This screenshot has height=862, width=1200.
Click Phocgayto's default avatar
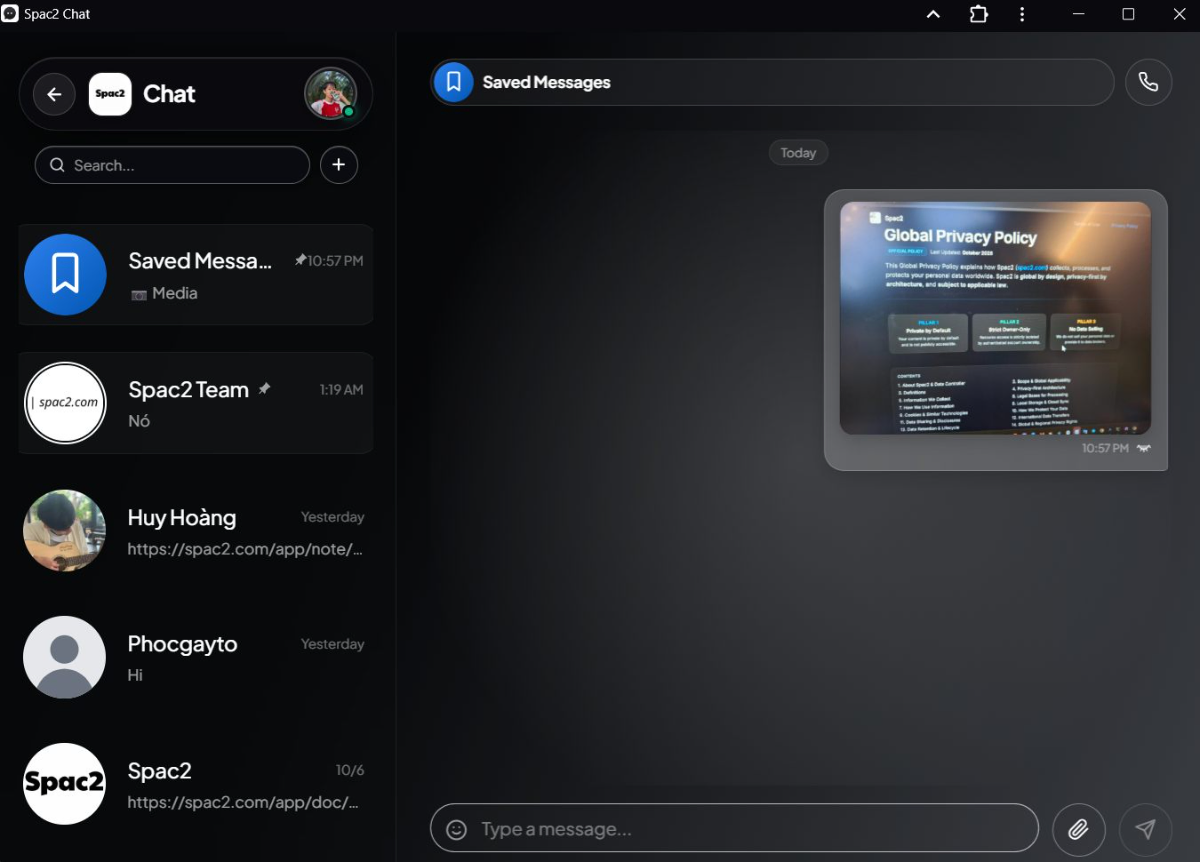tap(65, 657)
